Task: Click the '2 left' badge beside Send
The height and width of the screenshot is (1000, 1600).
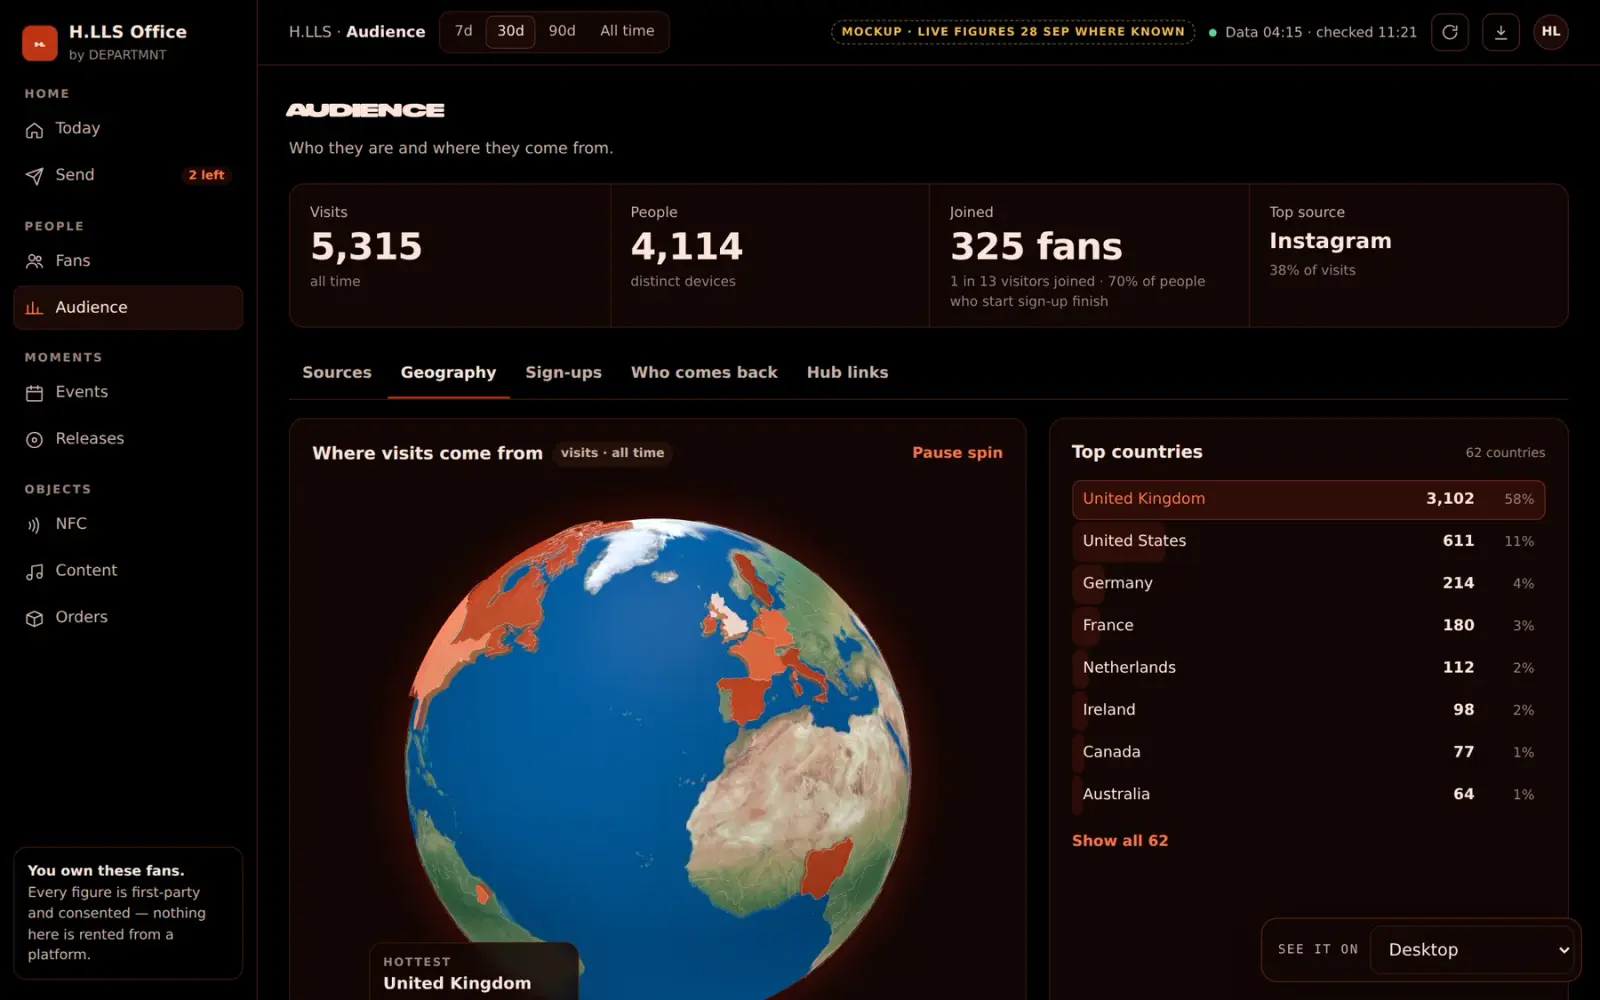Action: tap(206, 175)
